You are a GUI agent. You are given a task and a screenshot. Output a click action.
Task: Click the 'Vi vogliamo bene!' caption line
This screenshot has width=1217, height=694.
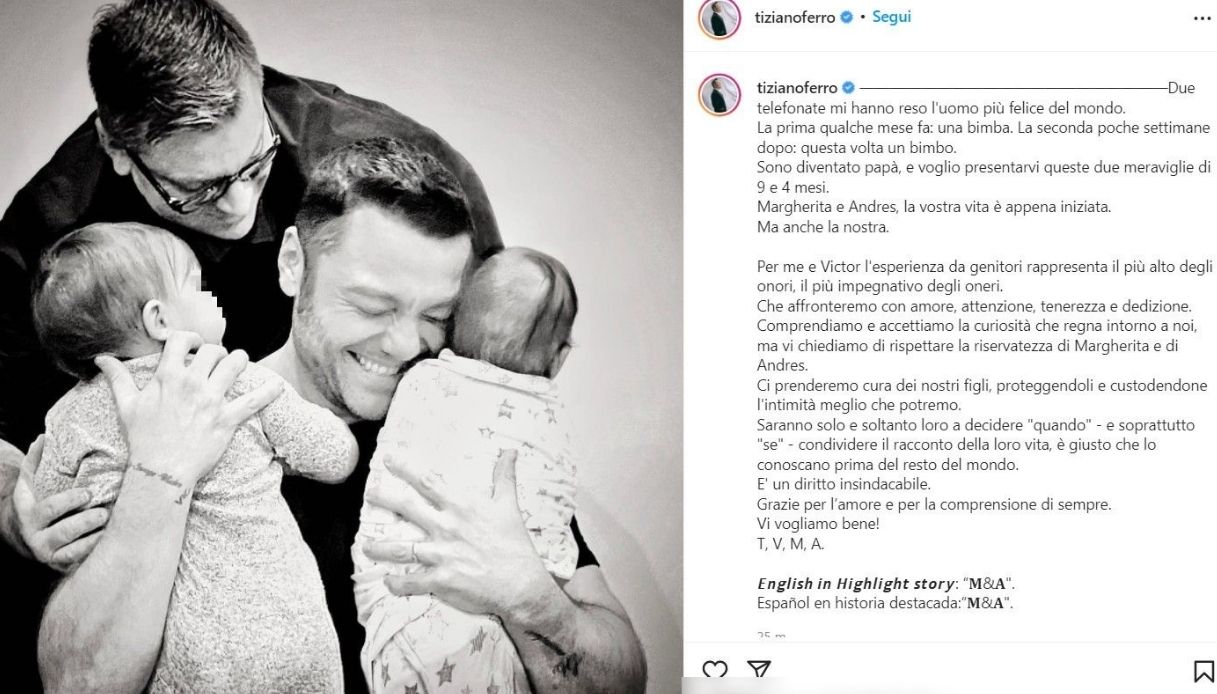point(818,523)
